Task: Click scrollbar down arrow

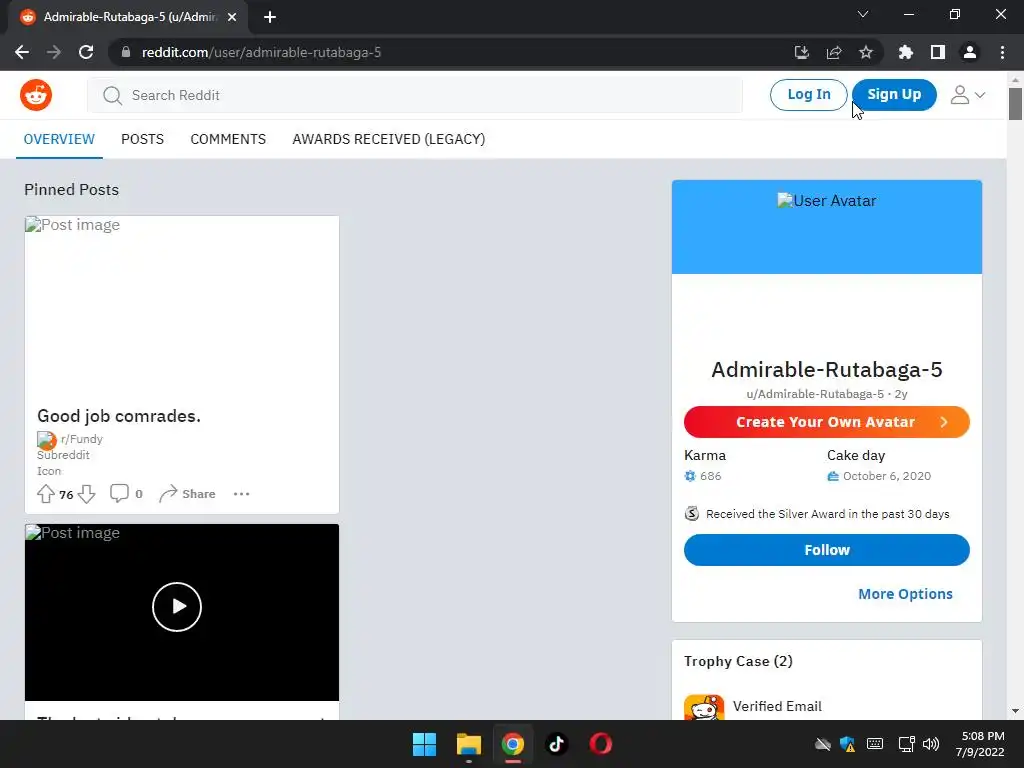Action: (x=1015, y=711)
